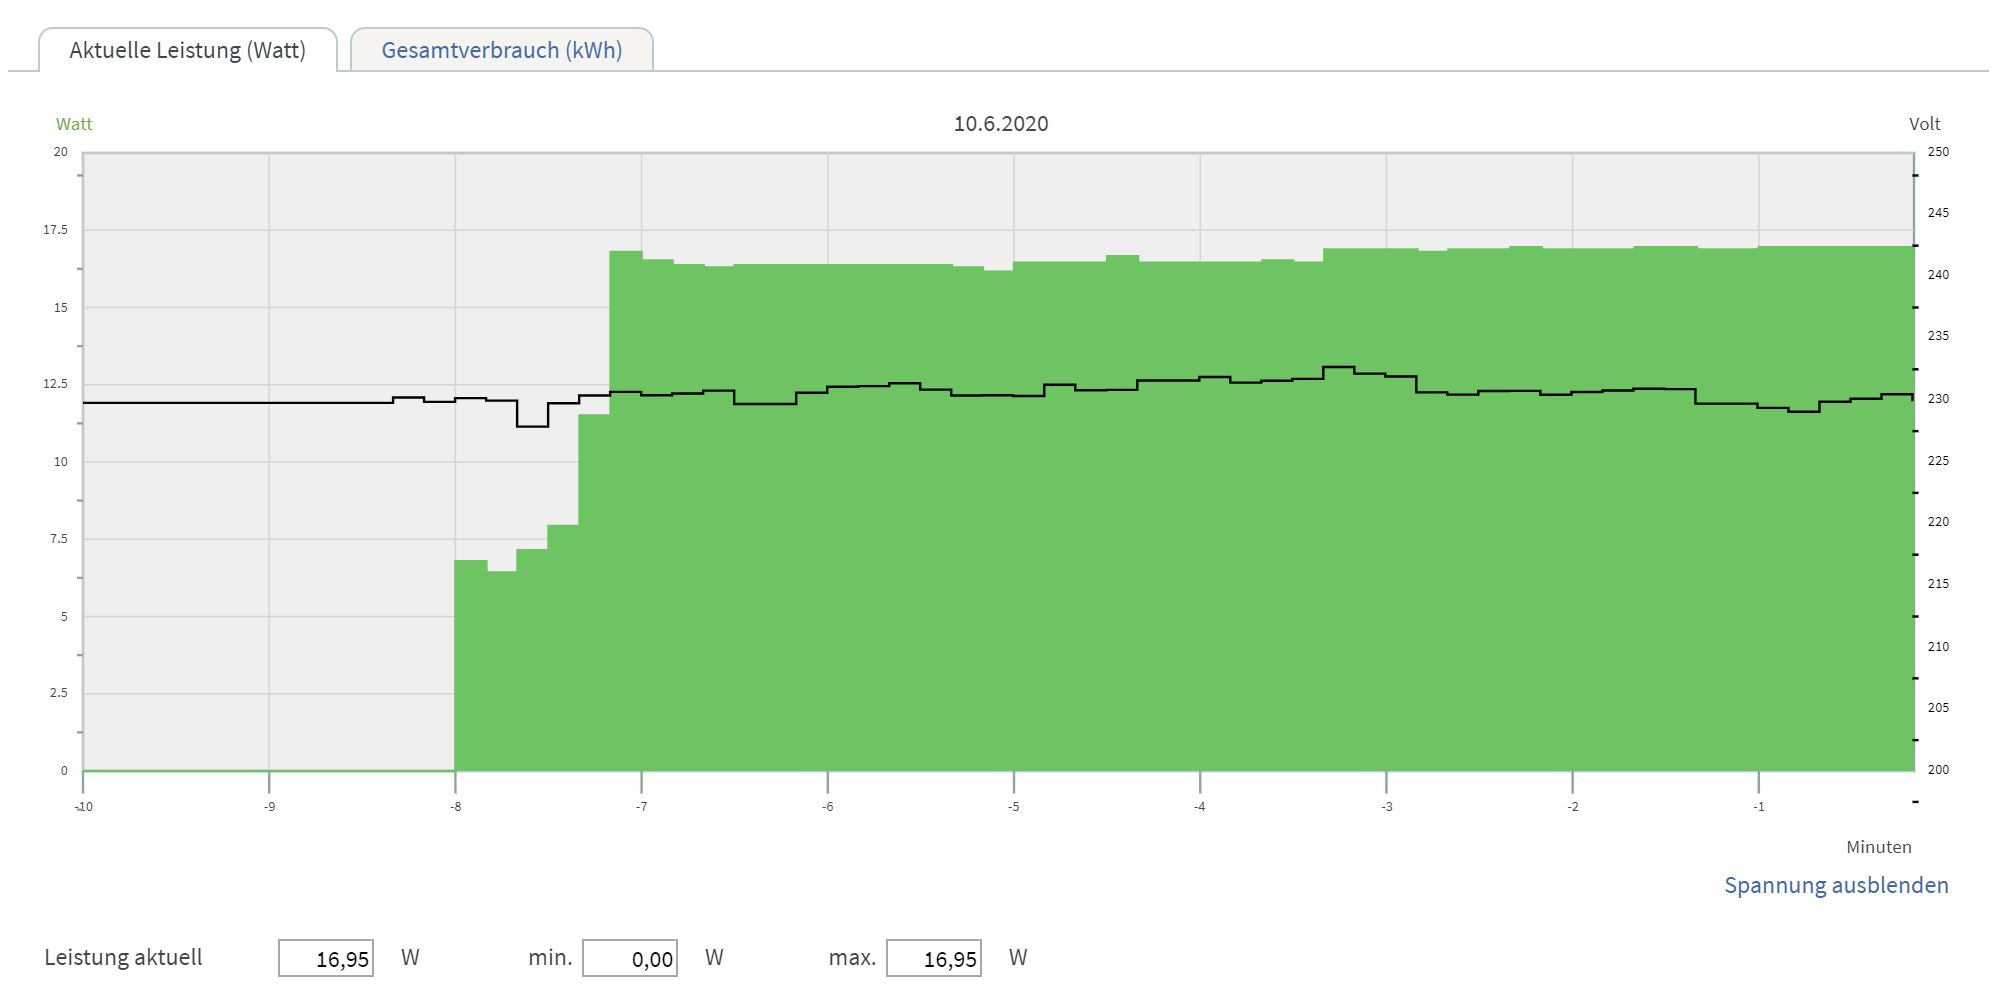This screenshot has height=998, width=2006.
Task: Click the green Watt axis label
Action: (x=74, y=124)
